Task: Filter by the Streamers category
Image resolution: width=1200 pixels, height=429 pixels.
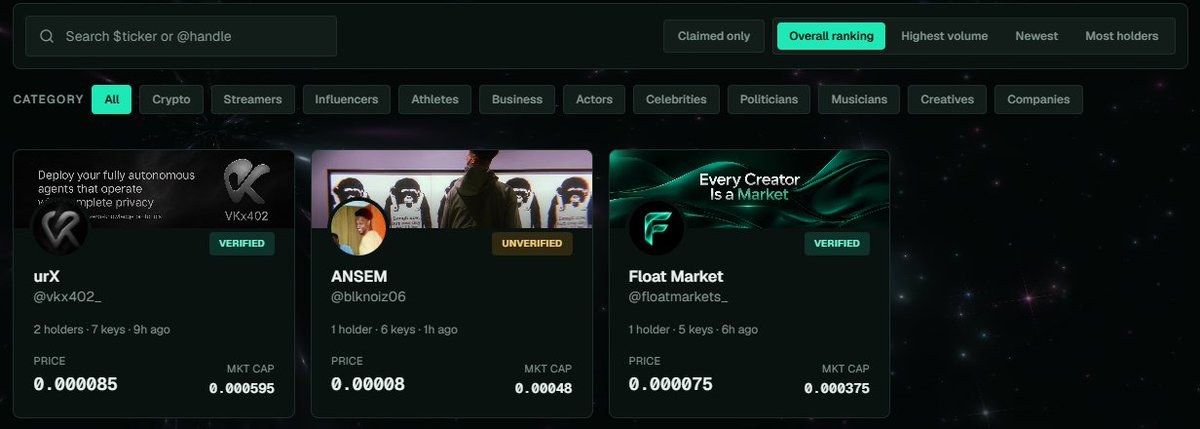Action: 253,99
